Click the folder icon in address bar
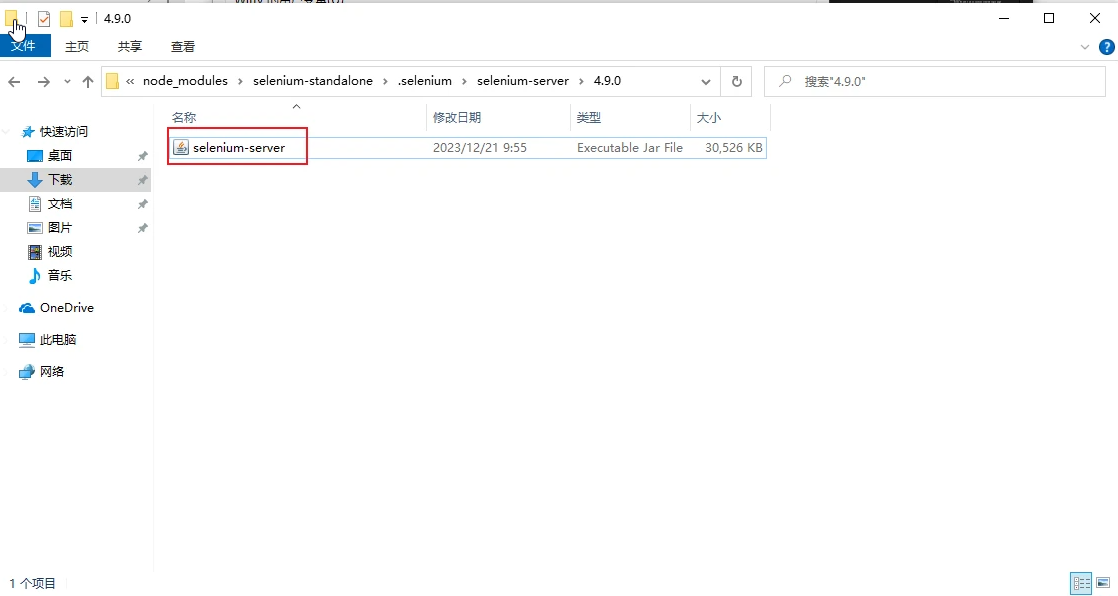The width and height of the screenshot is (1118, 596). [x=112, y=81]
